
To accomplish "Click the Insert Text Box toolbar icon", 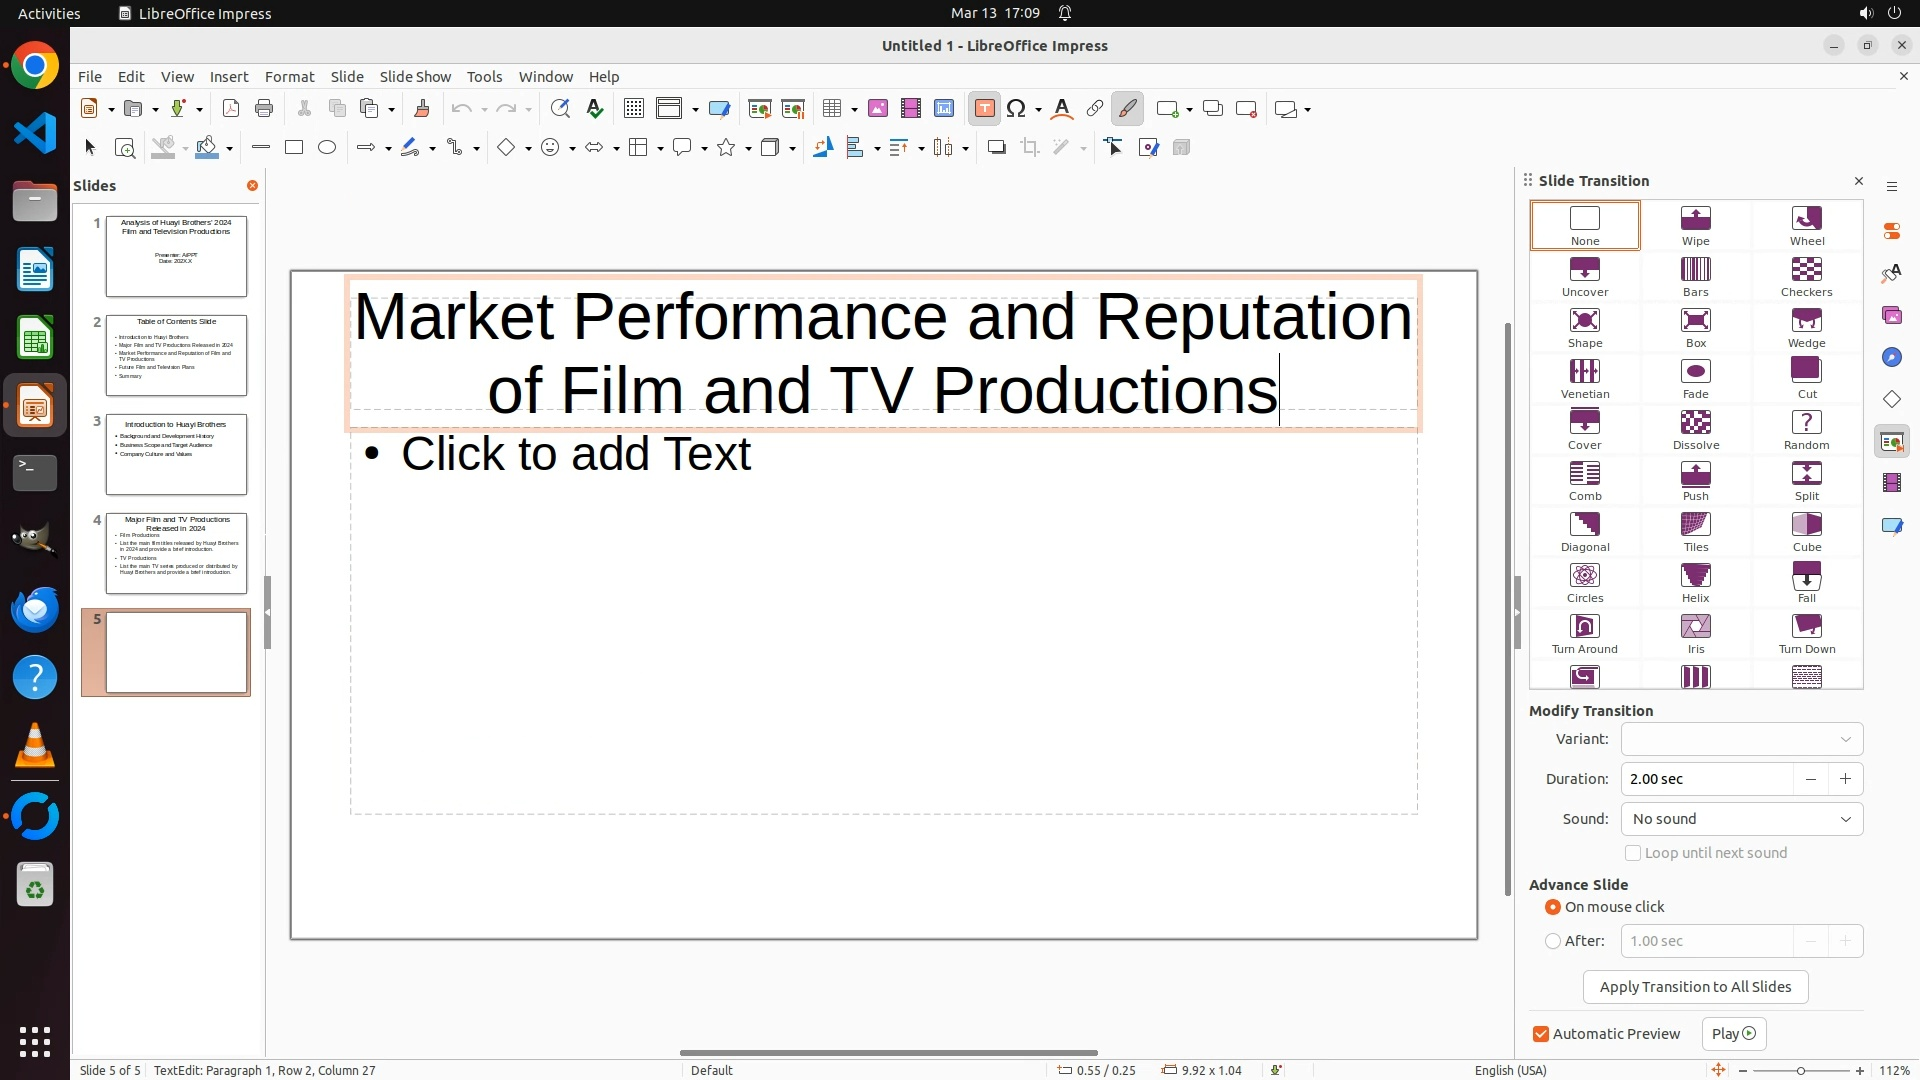I will 984,109.
